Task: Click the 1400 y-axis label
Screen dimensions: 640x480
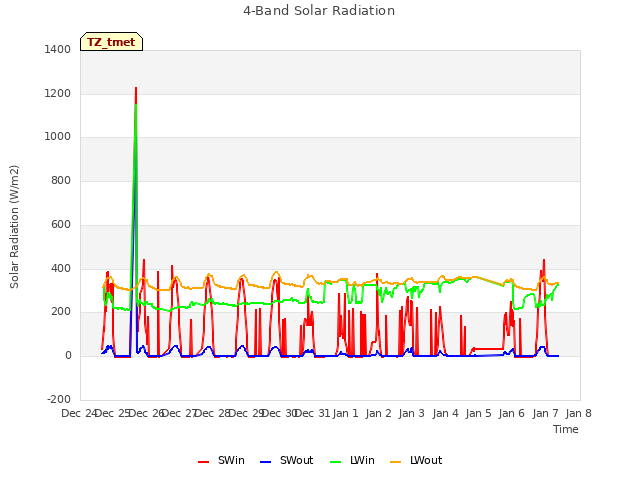Action: point(58,49)
